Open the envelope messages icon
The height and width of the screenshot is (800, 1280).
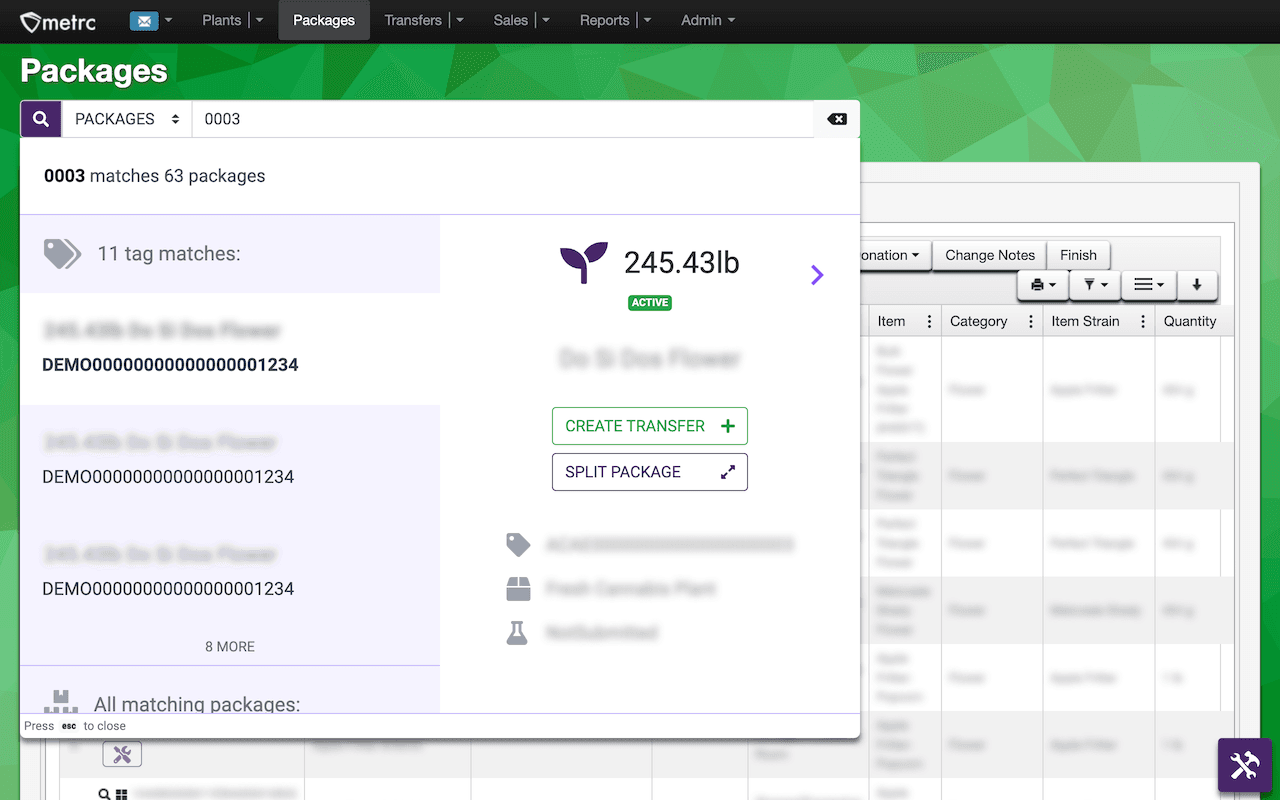click(x=144, y=20)
